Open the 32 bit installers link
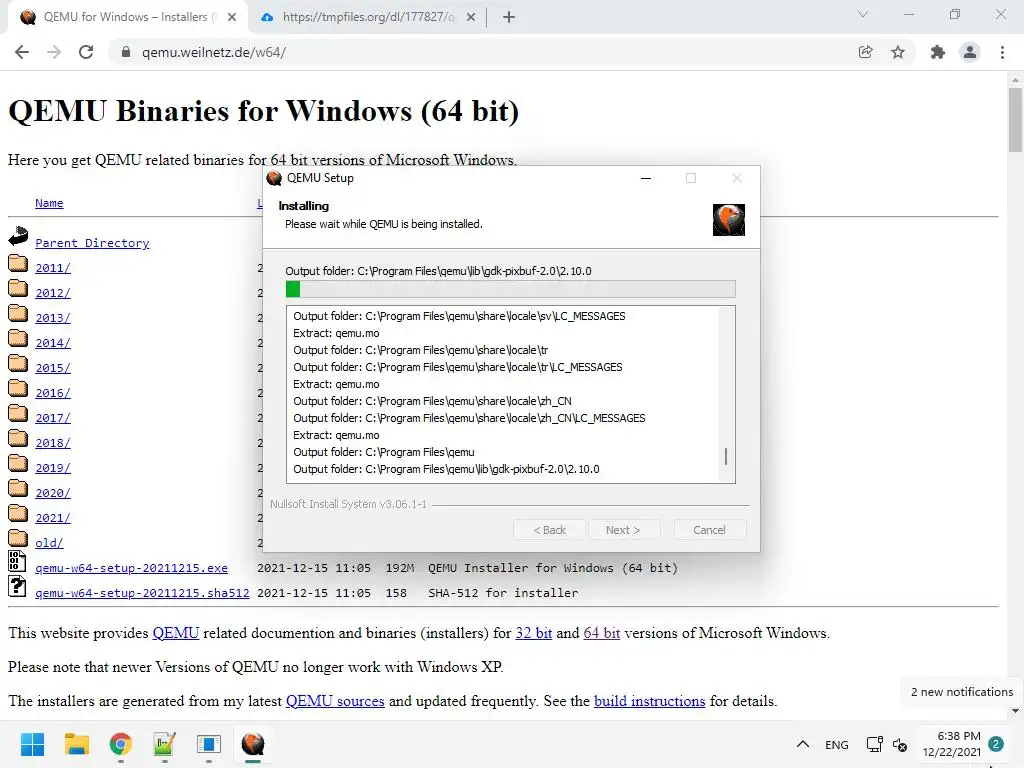 tap(534, 633)
